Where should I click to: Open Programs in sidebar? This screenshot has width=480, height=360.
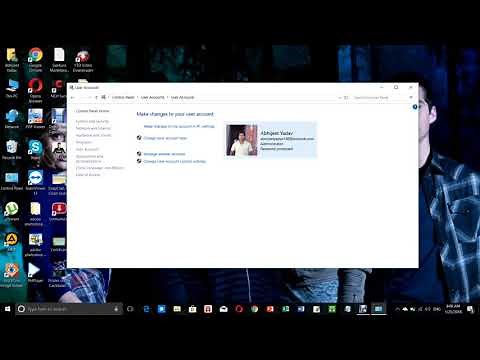point(84,142)
